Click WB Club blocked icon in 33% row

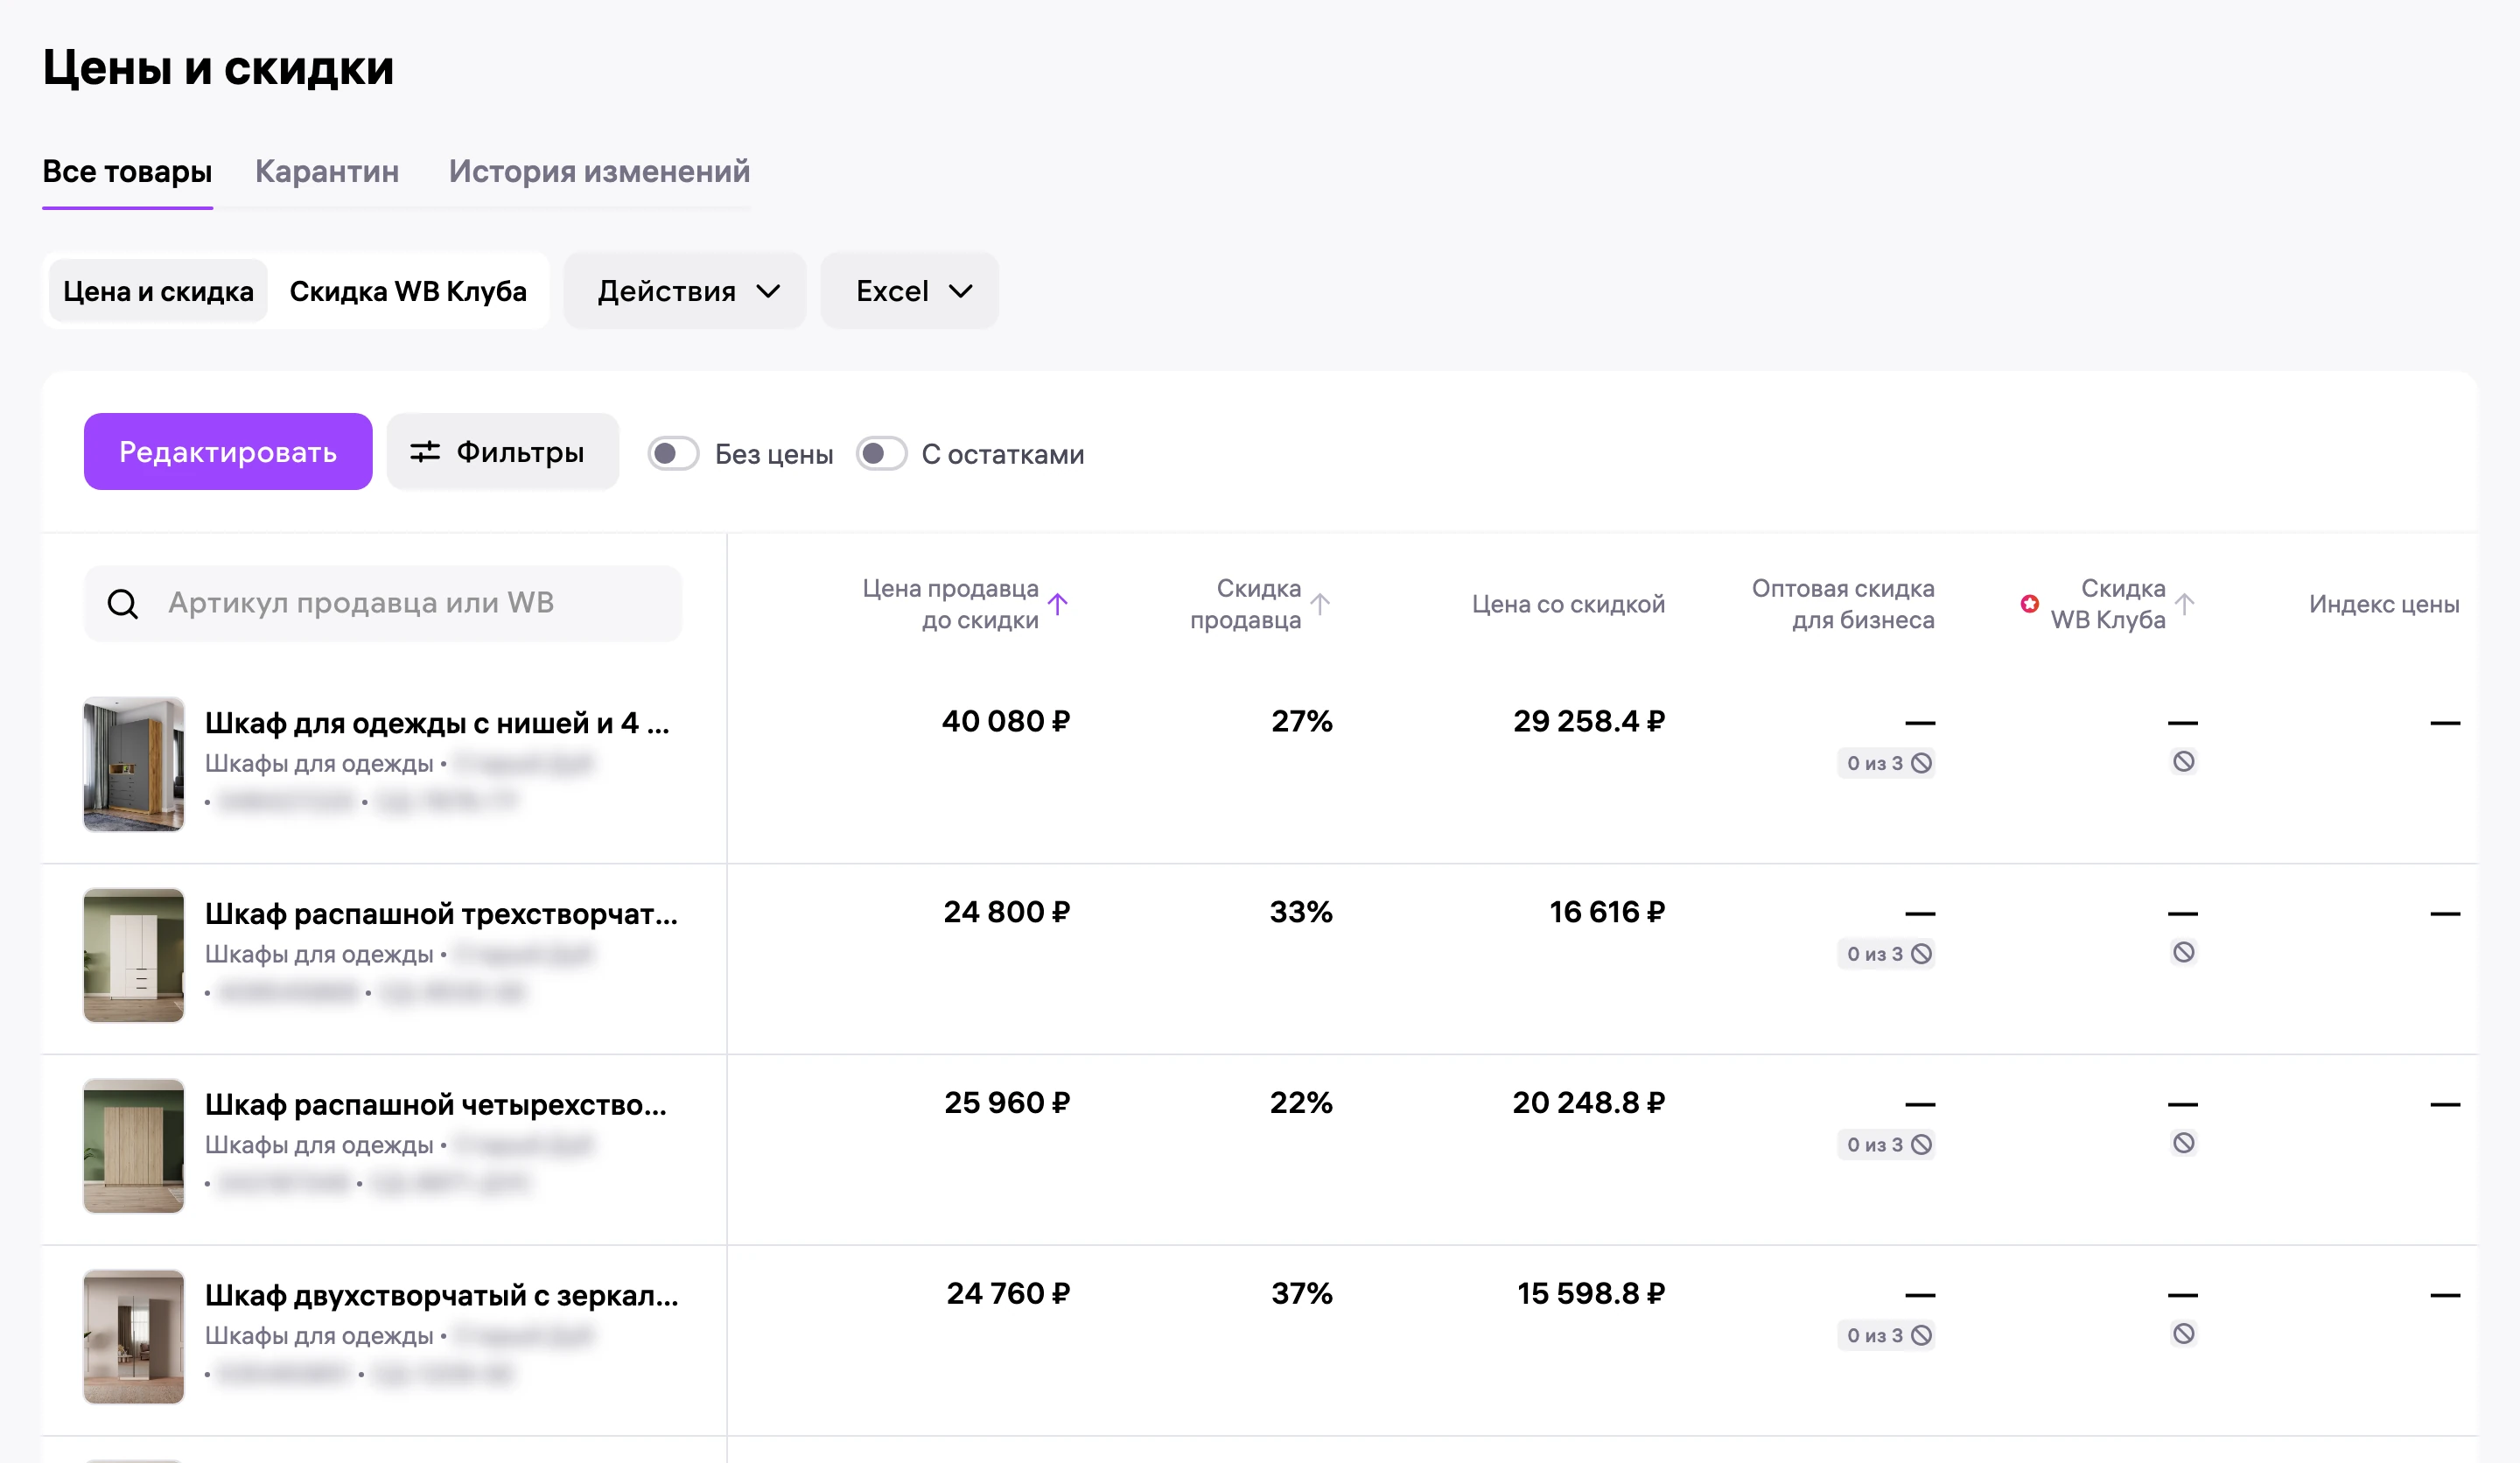(2184, 952)
